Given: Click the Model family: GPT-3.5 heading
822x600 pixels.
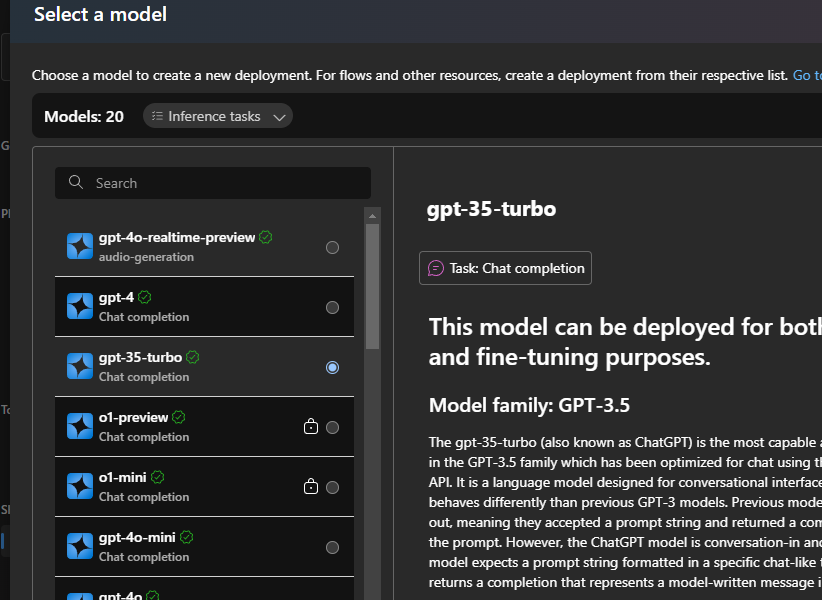Looking at the screenshot, I should (x=529, y=405).
